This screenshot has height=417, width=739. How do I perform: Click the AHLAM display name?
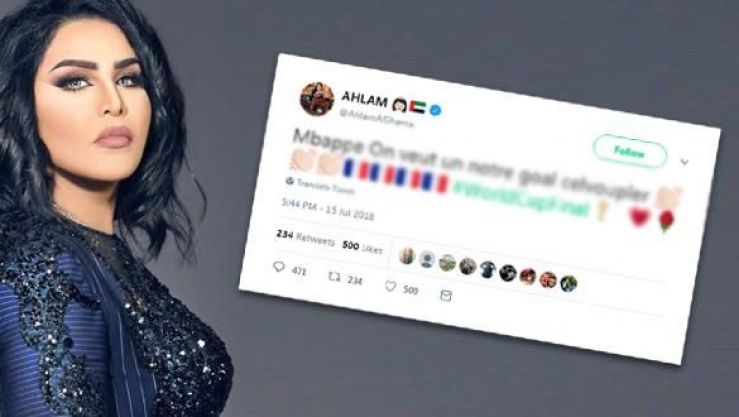tap(364, 98)
